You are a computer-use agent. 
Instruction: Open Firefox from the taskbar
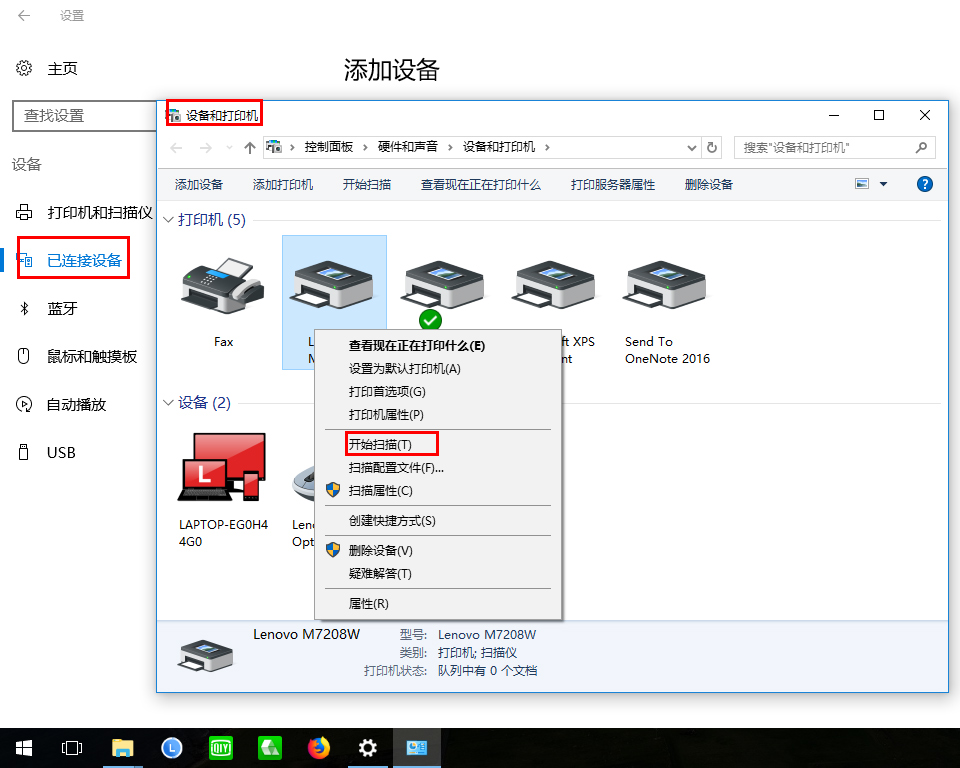click(x=318, y=748)
